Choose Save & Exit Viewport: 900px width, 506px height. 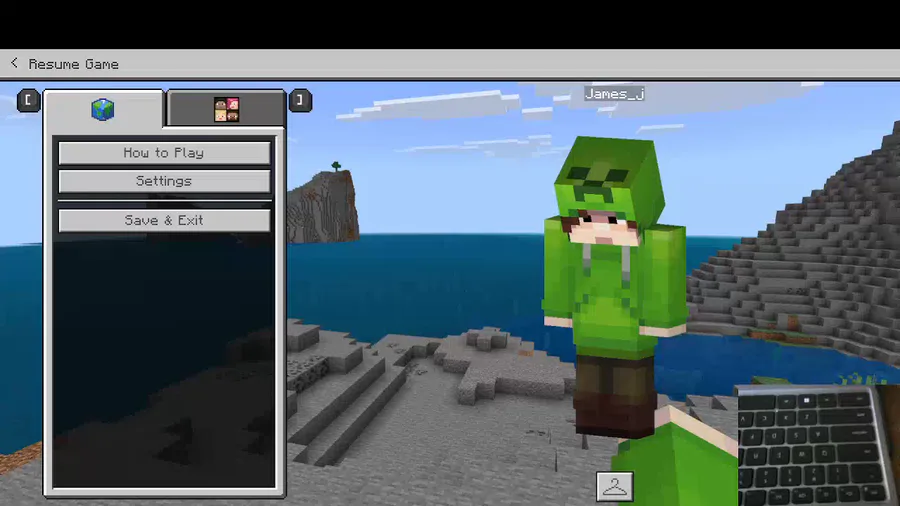[164, 220]
